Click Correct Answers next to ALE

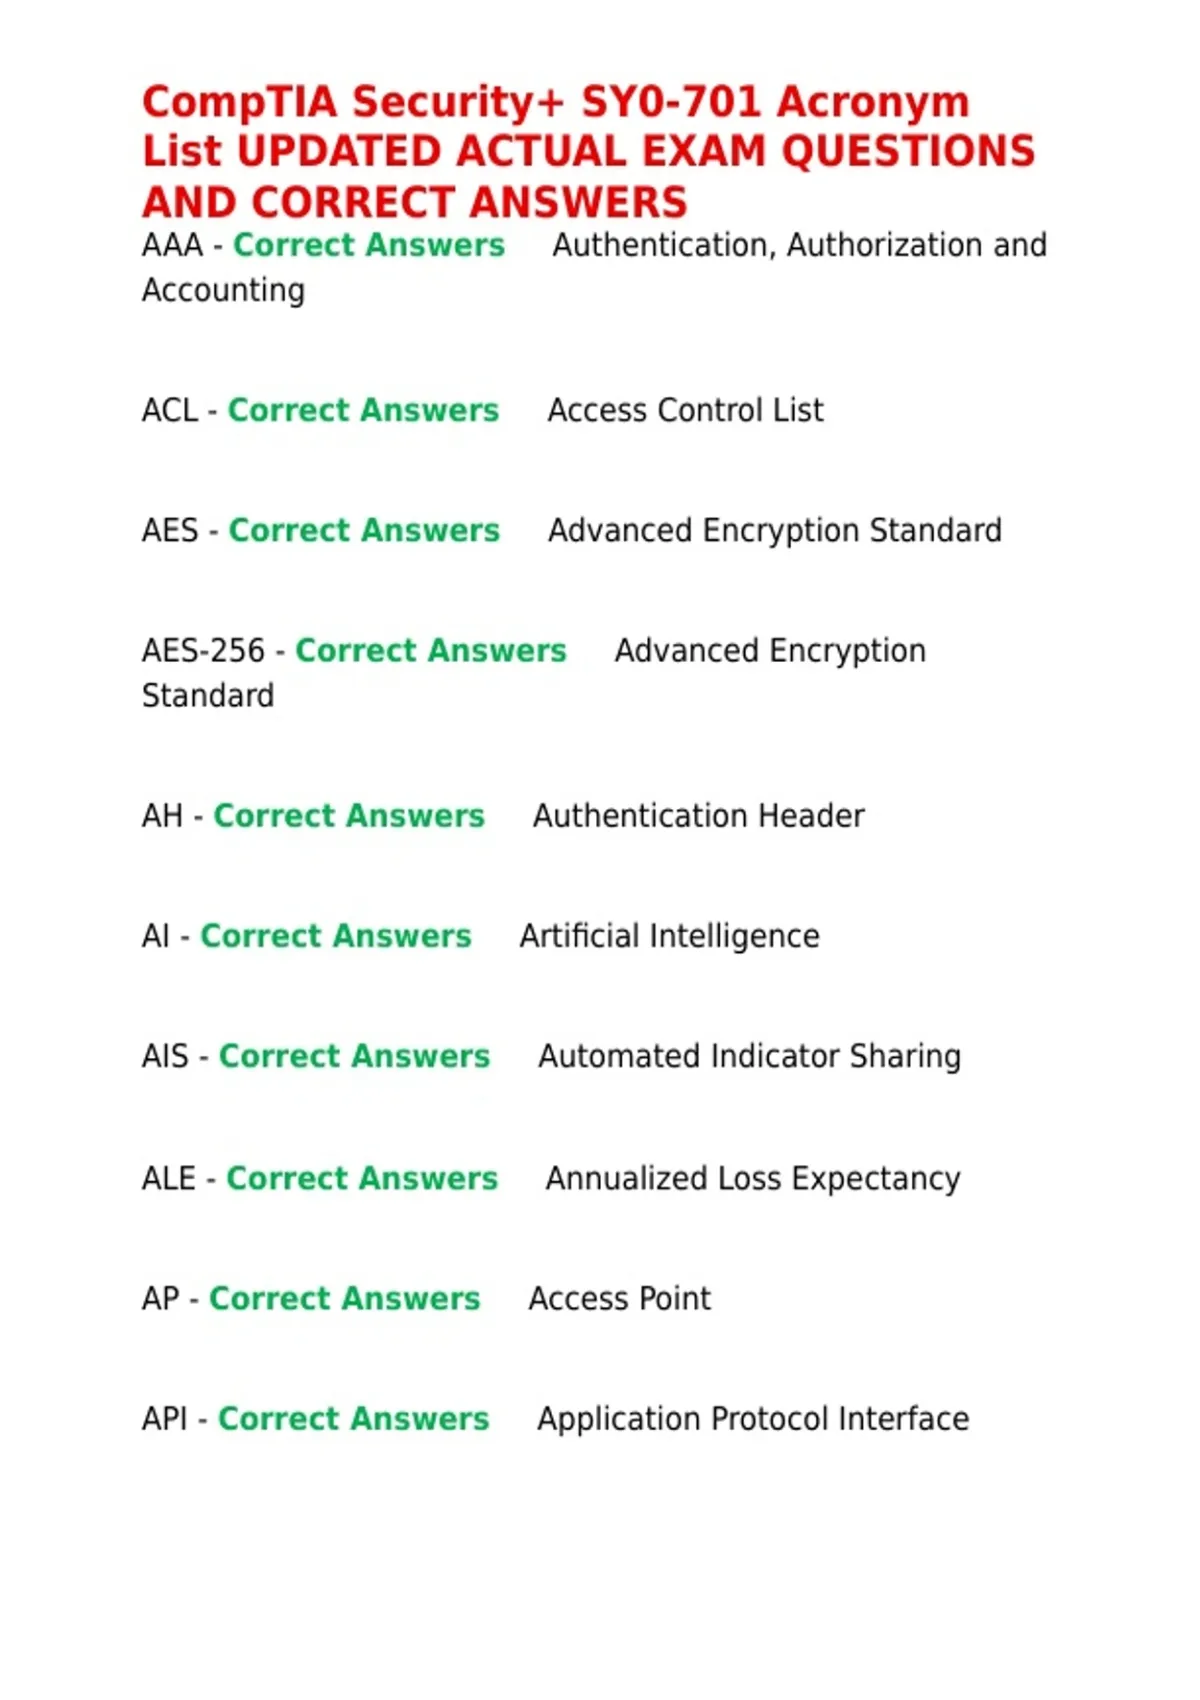362,1178
